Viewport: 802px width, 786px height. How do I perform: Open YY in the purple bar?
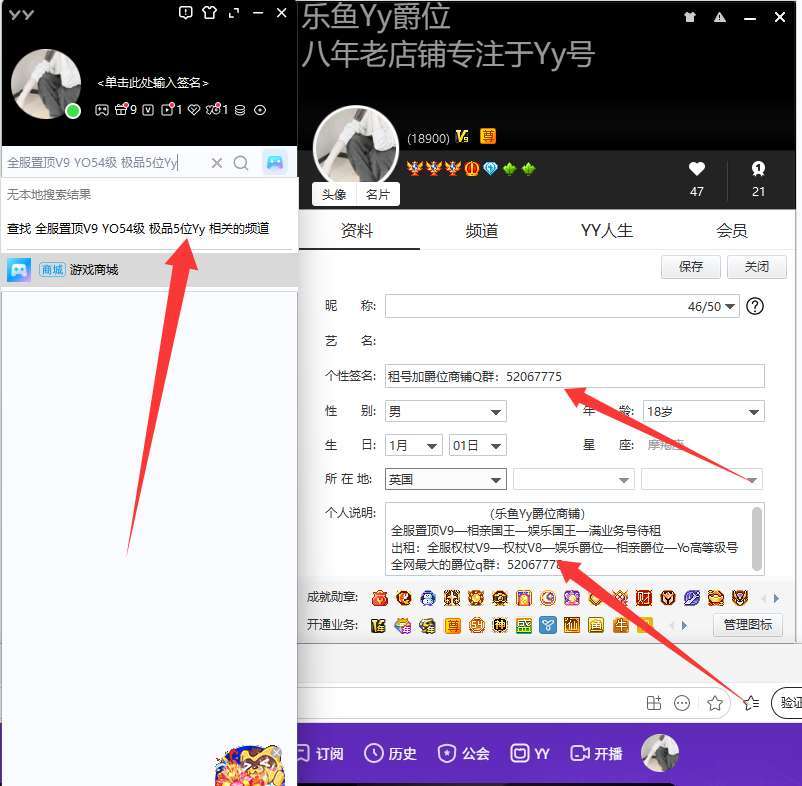530,753
